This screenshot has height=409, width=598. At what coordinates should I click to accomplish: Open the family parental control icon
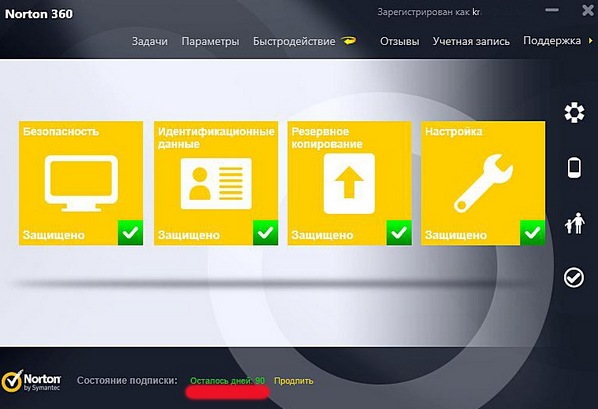[574, 223]
